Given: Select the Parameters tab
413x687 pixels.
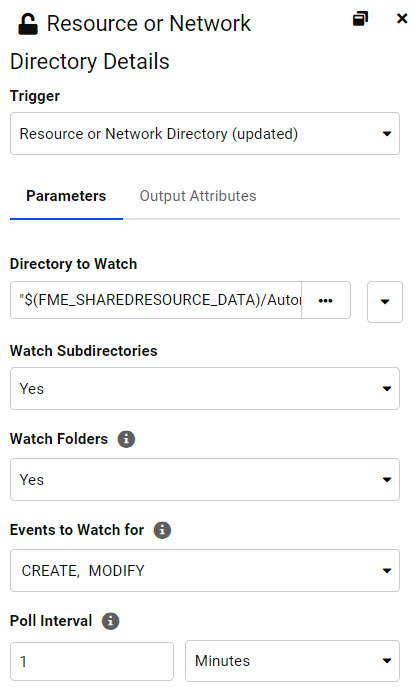Looking at the screenshot, I should click(66, 196).
